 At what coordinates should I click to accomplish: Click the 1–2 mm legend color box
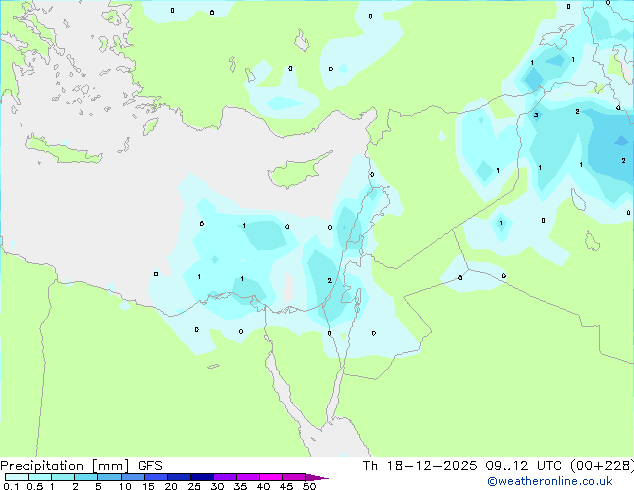(x=63, y=477)
